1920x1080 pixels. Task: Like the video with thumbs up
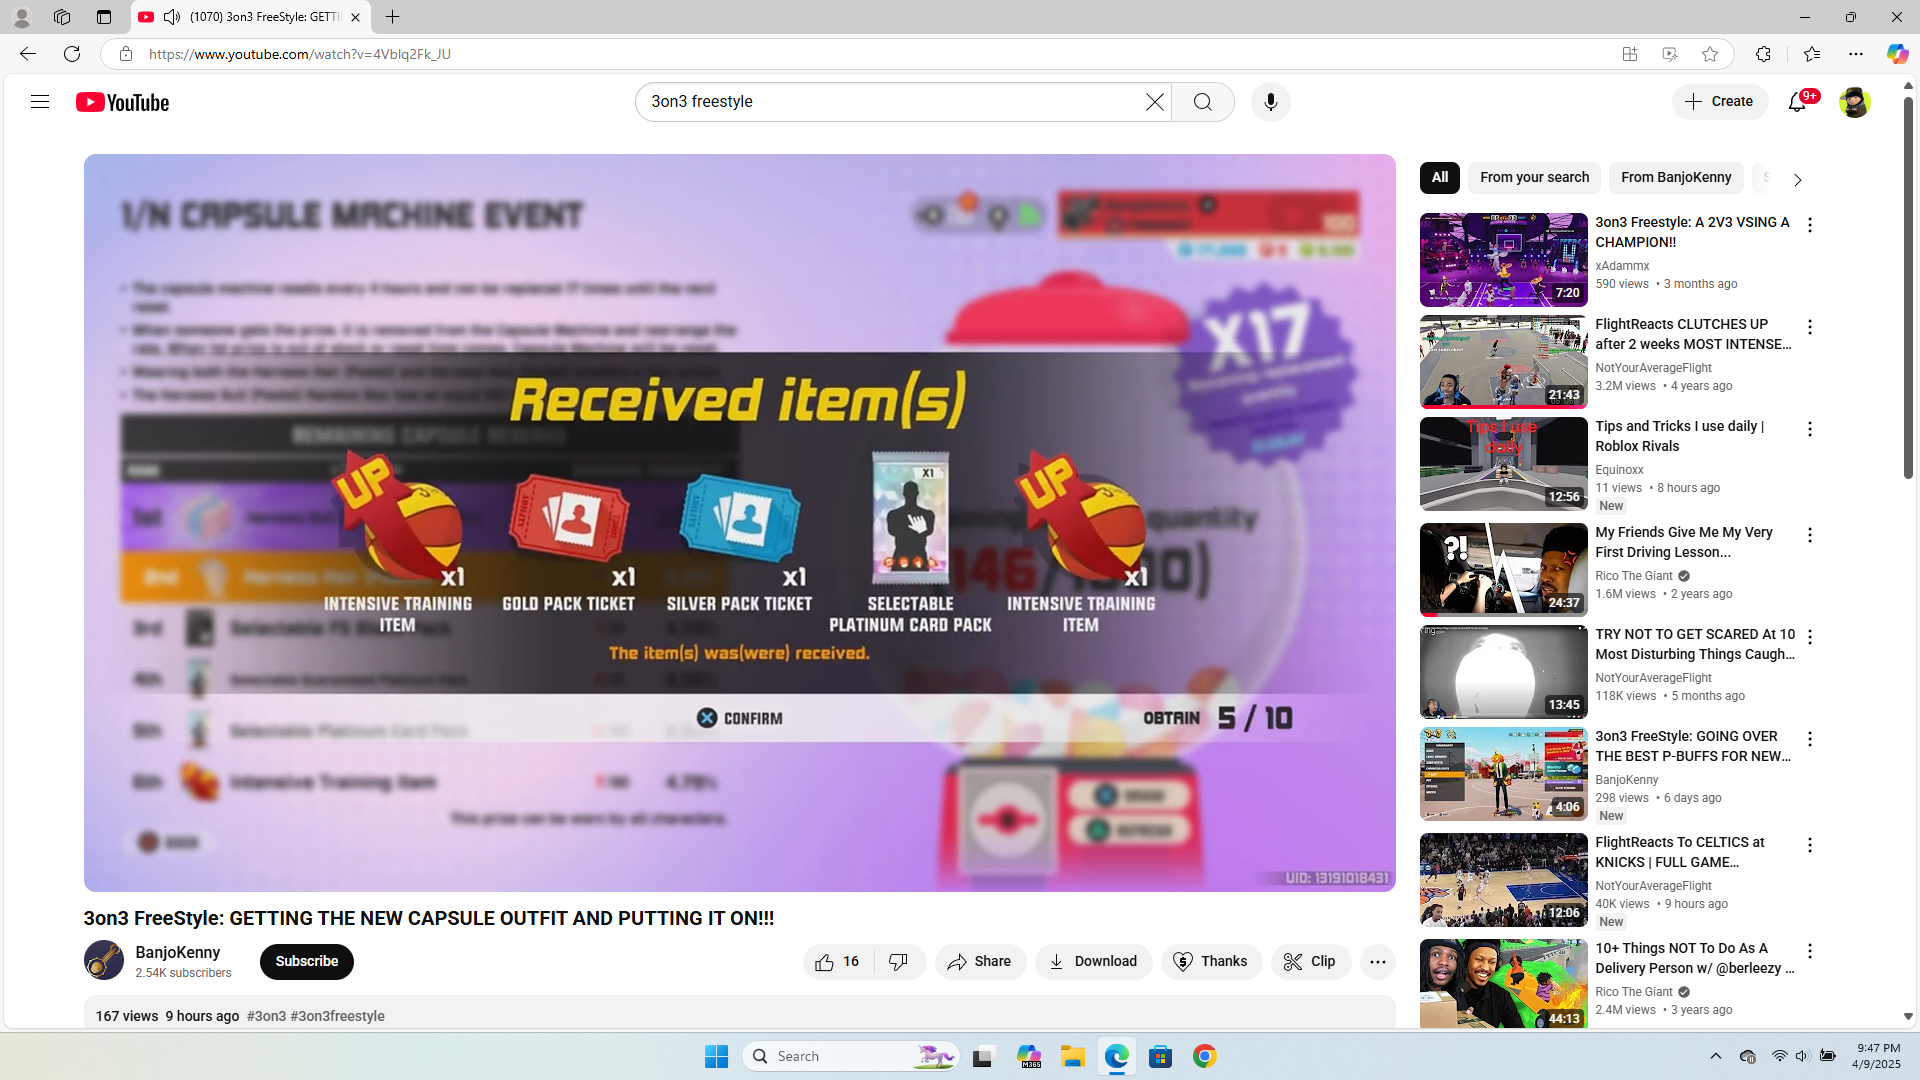[x=838, y=962]
